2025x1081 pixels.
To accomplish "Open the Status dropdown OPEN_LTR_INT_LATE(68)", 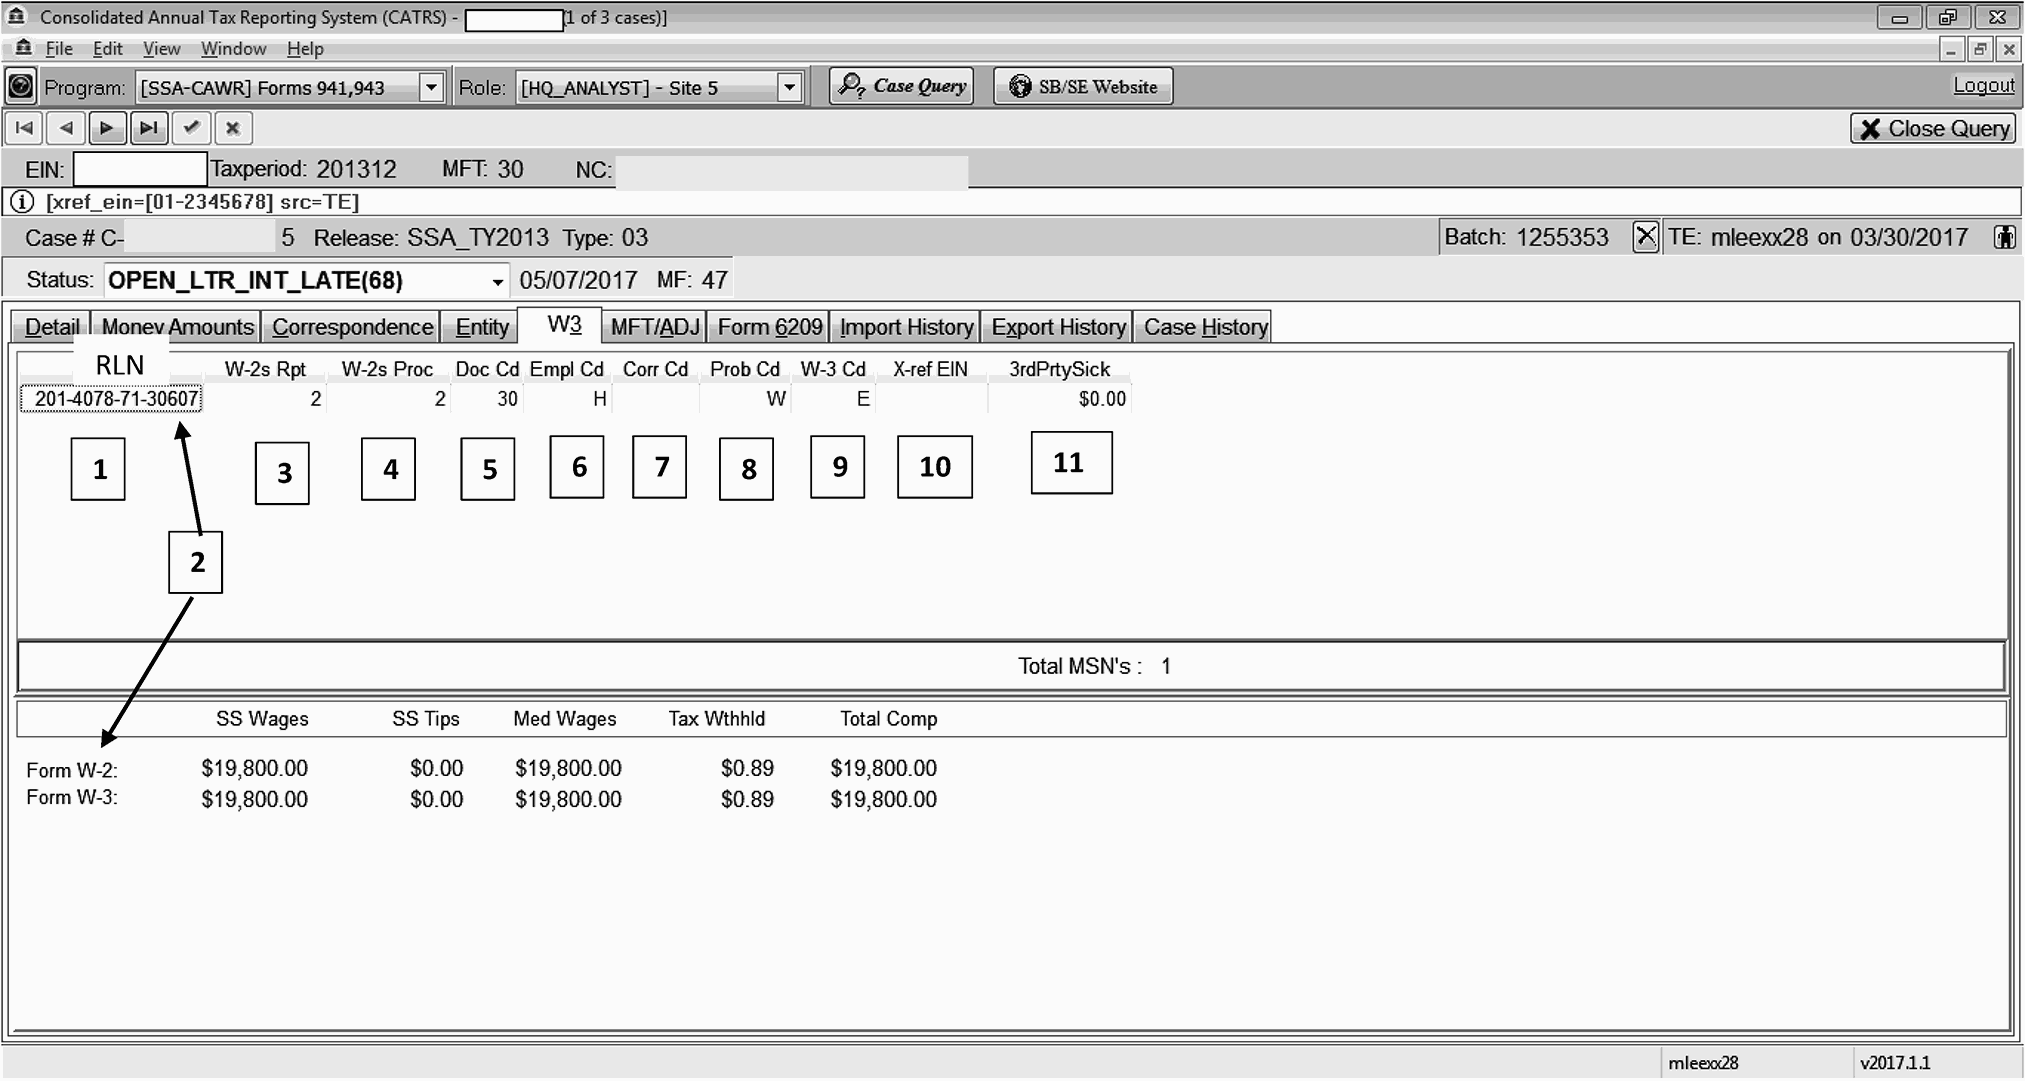I will point(497,281).
